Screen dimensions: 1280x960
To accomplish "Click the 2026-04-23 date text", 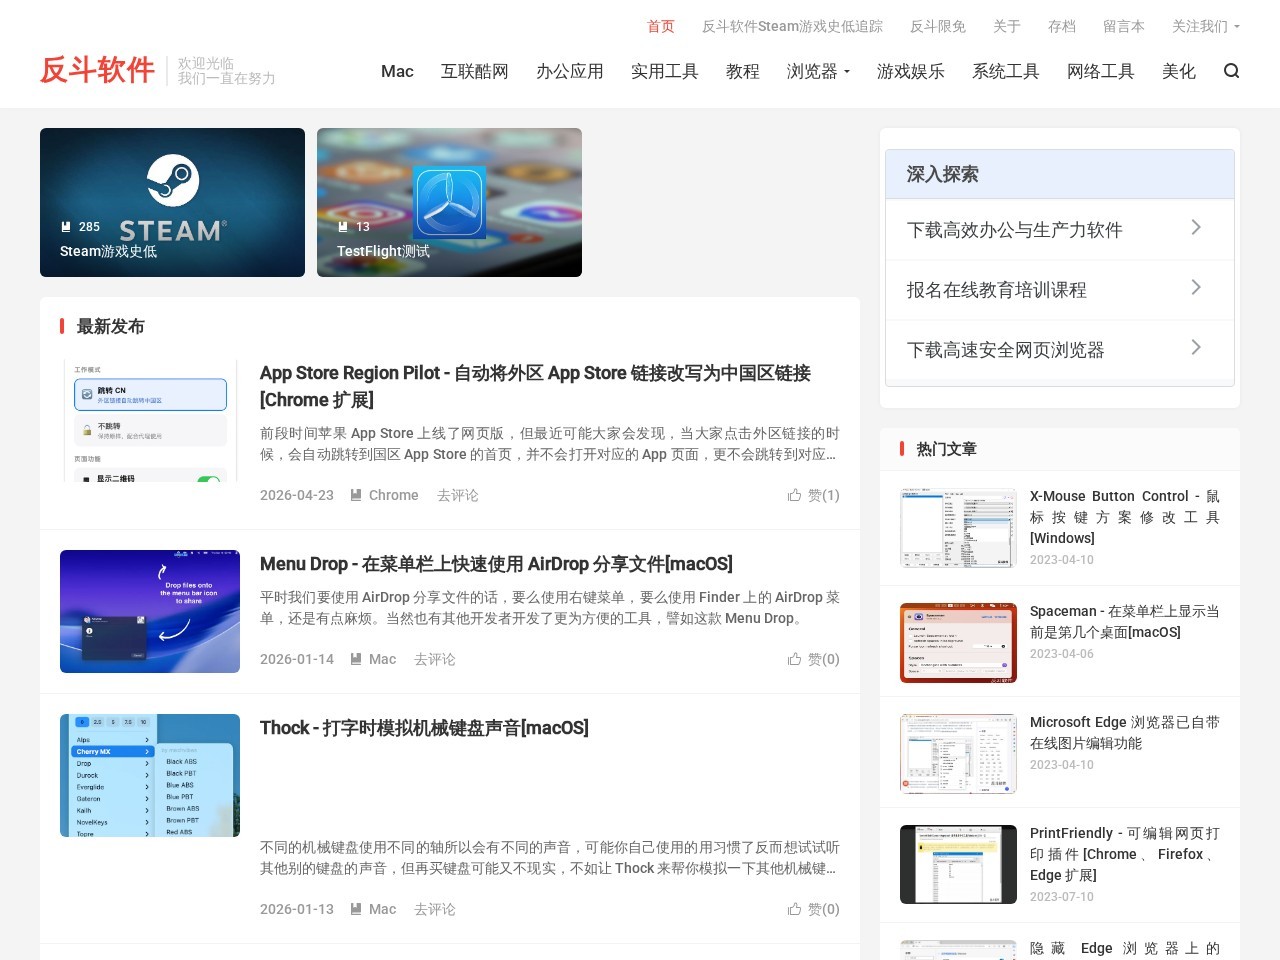I will pos(297,495).
